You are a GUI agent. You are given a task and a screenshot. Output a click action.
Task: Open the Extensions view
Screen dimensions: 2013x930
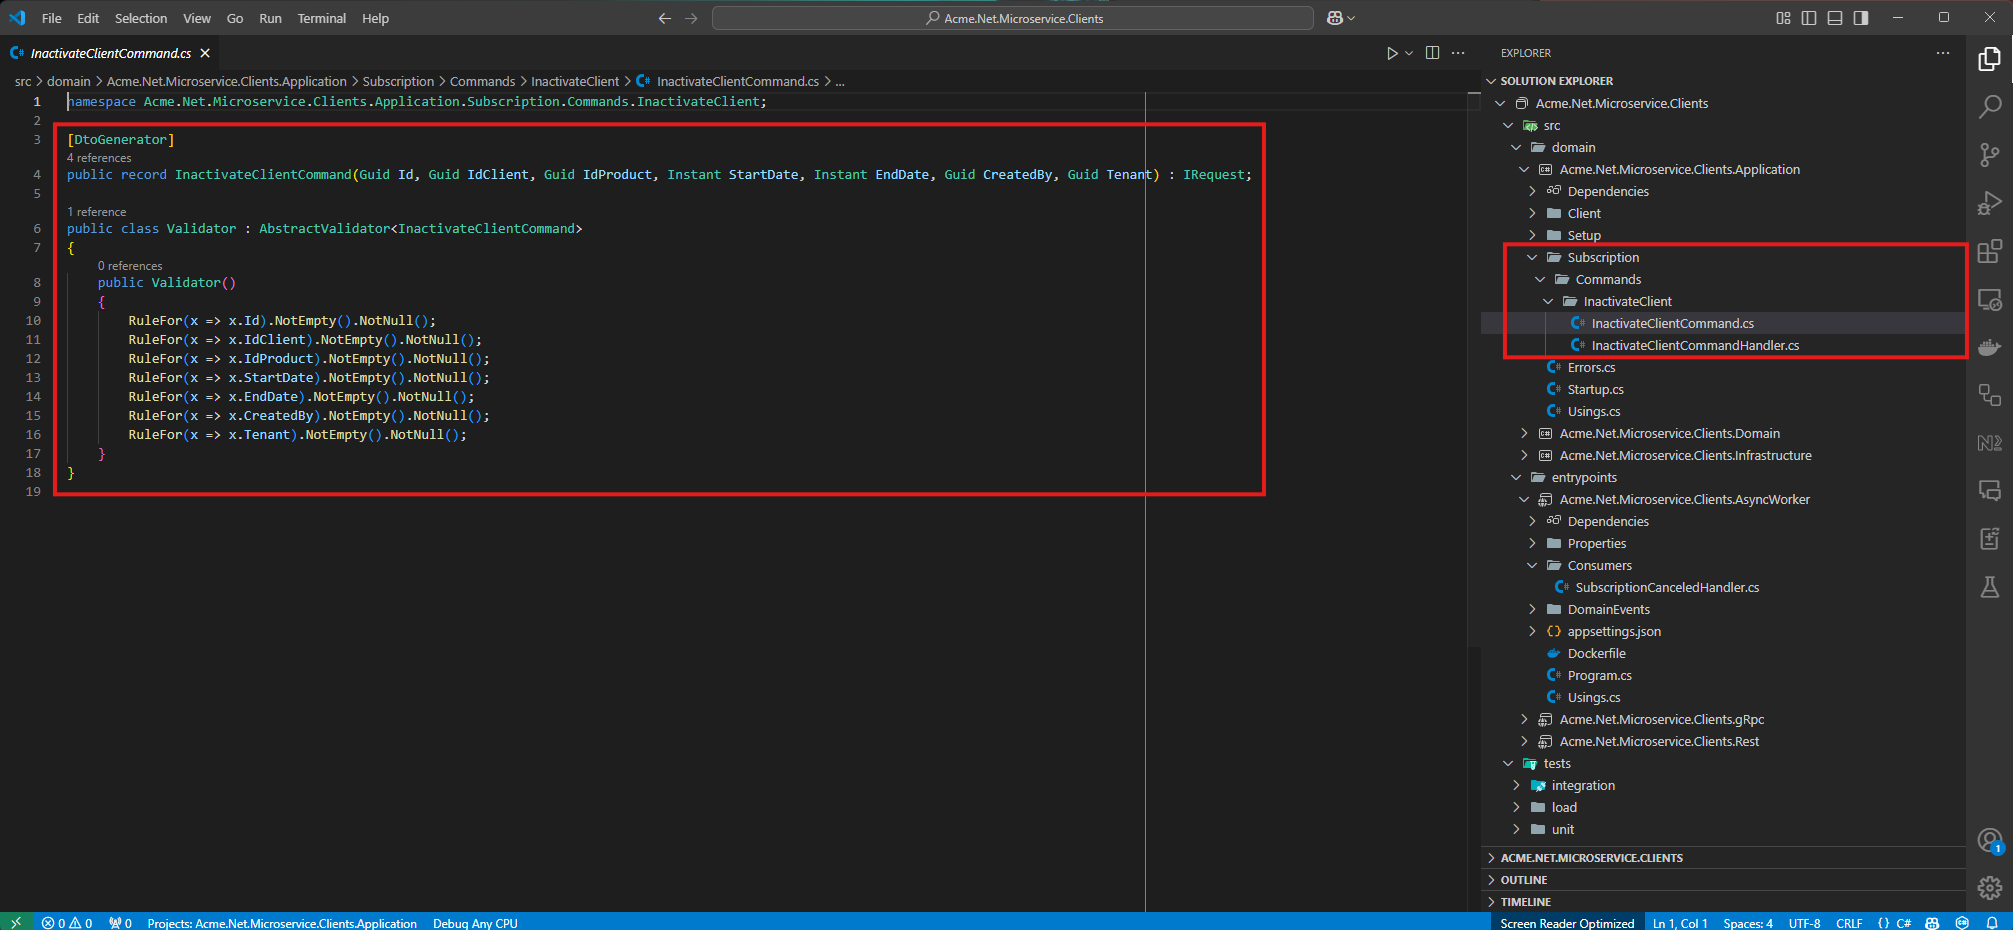pos(1990,251)
